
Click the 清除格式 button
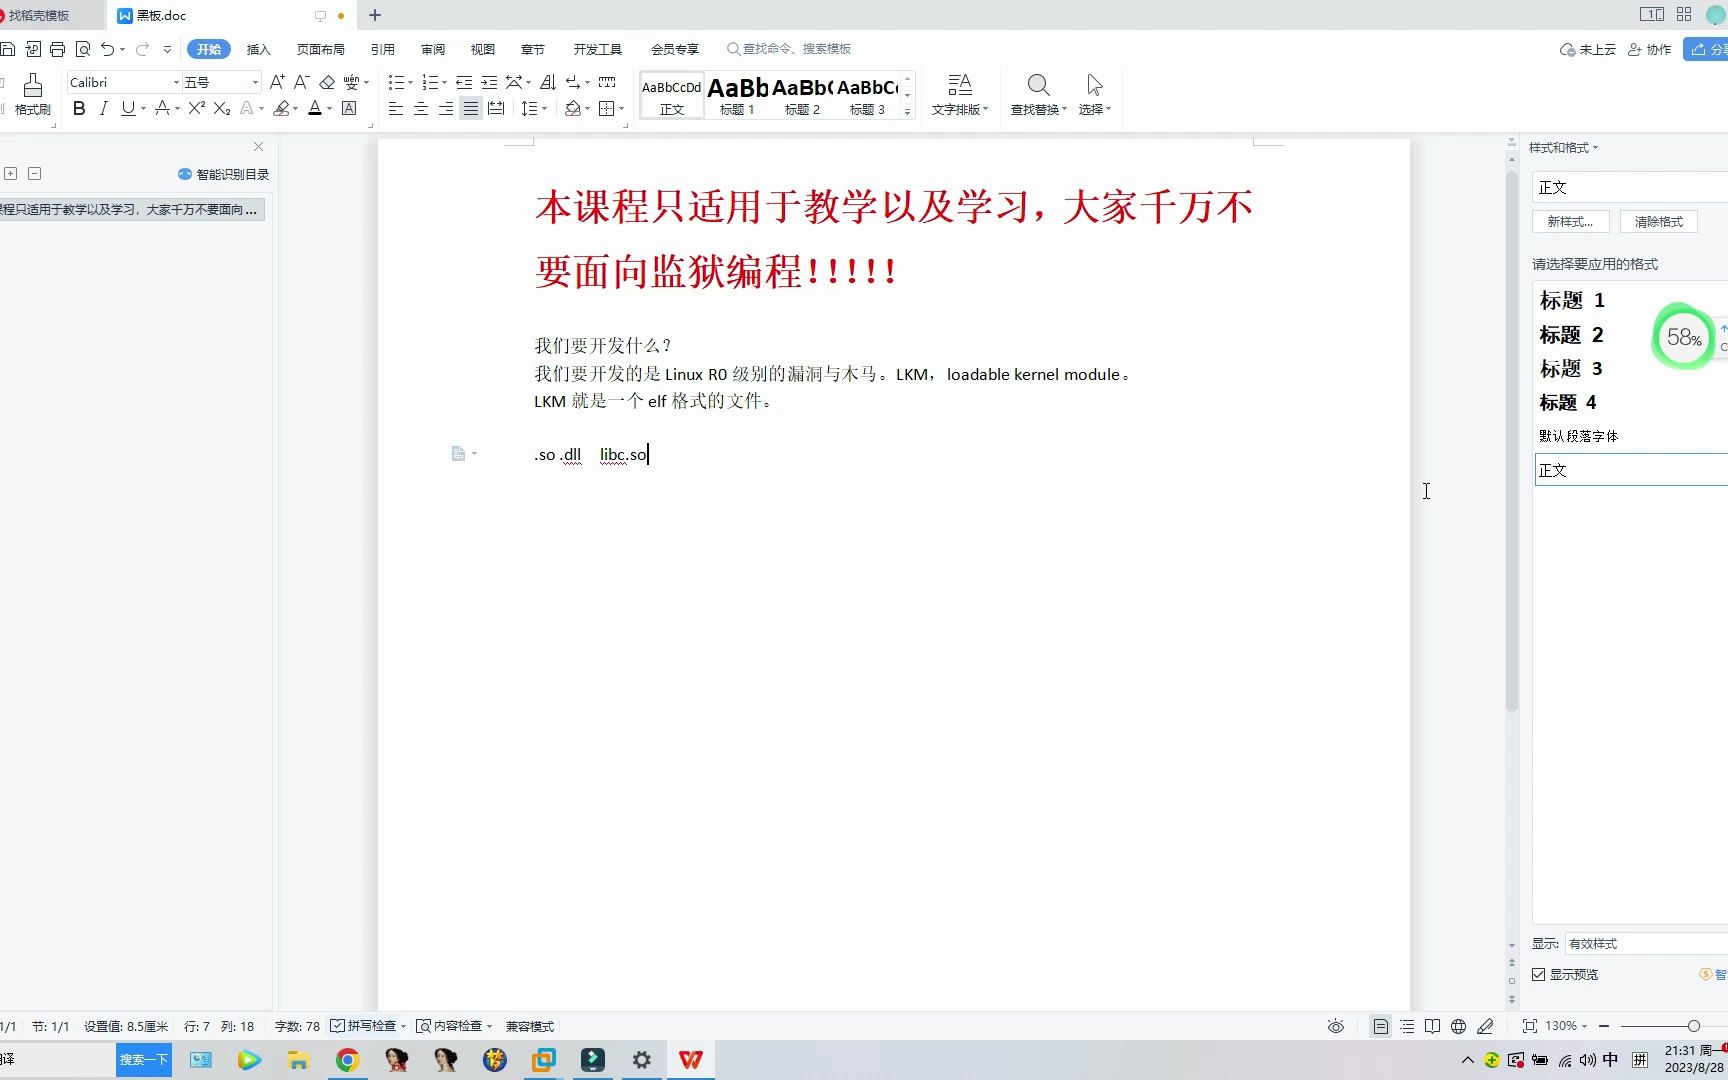coord(1658,222)
